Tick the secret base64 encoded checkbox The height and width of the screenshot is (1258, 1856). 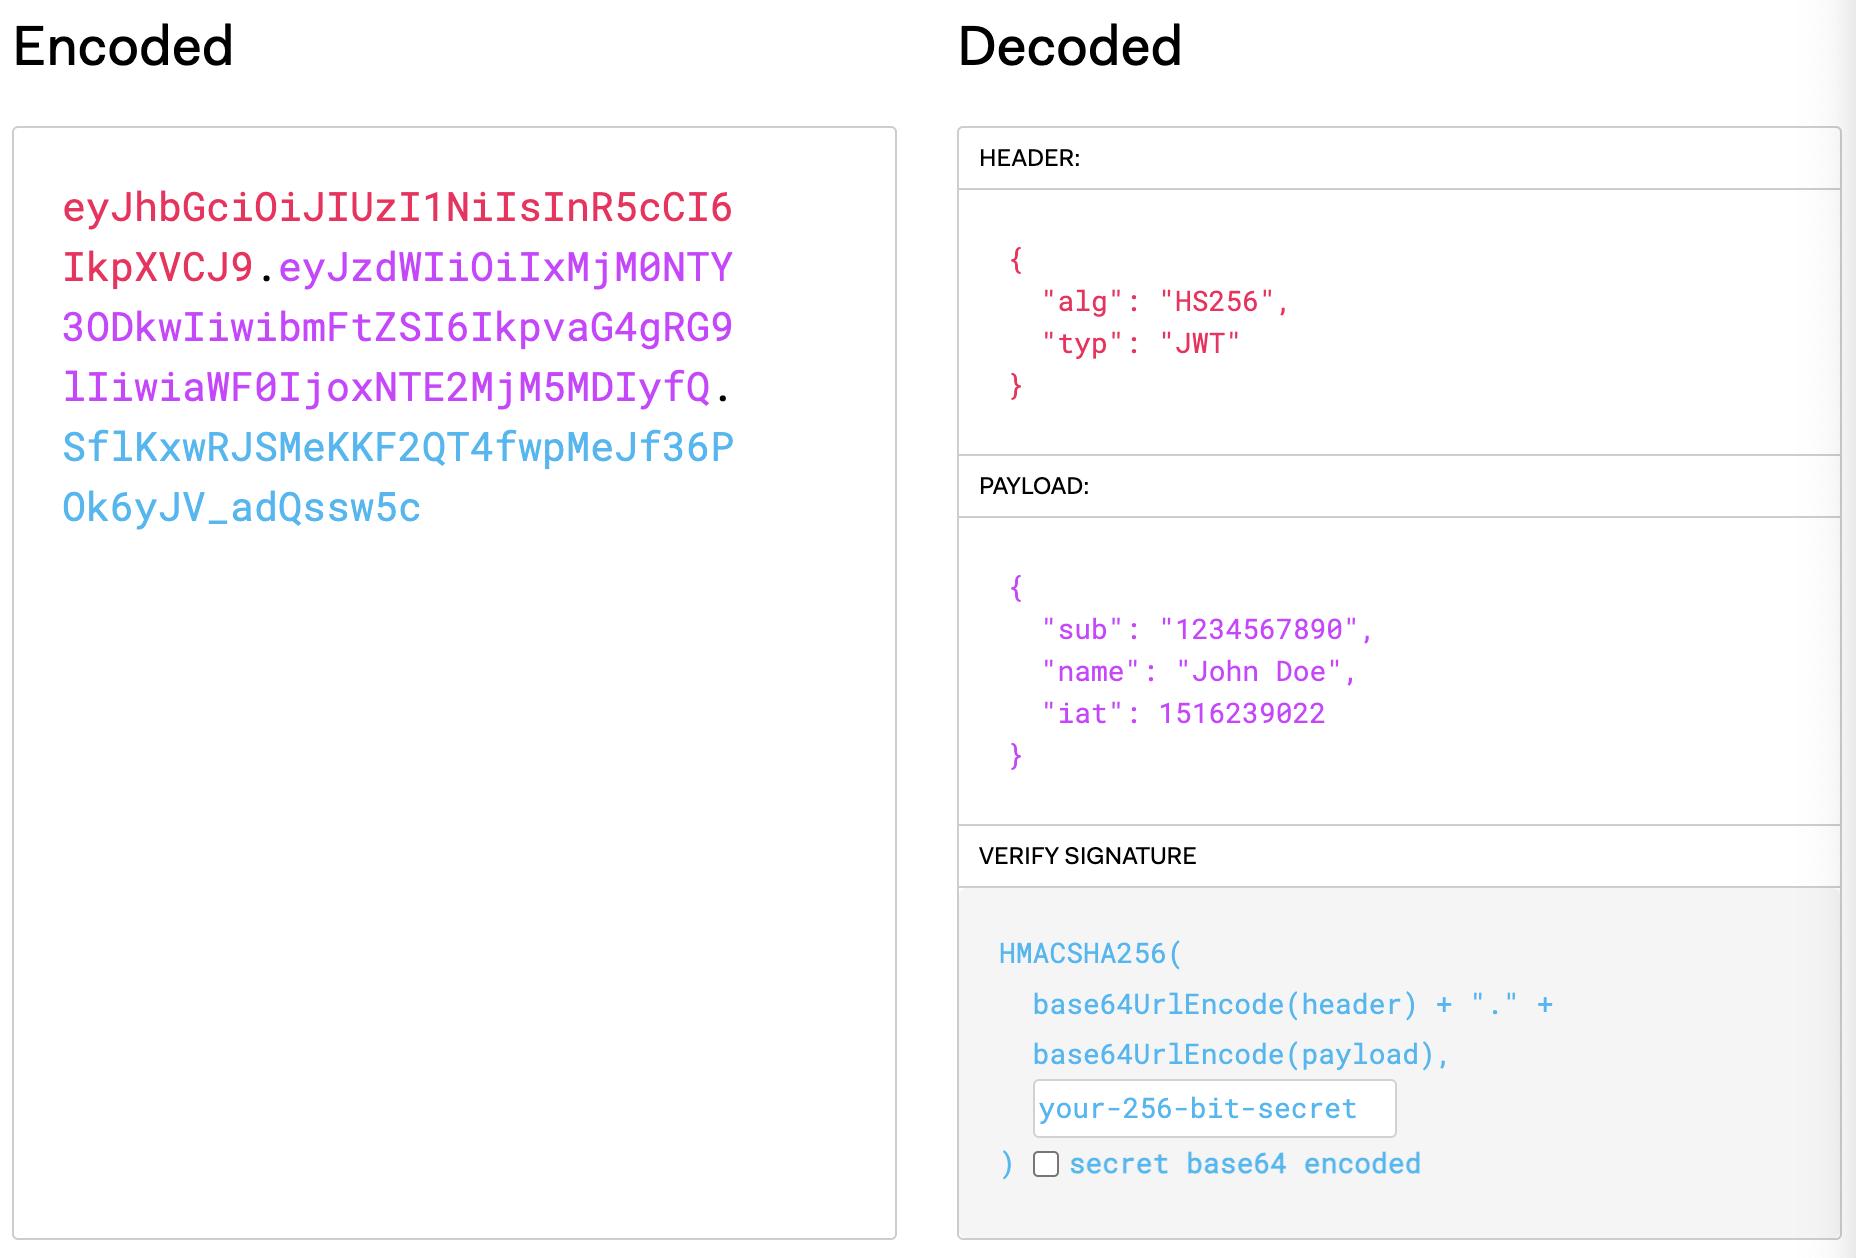click(x=1046, y=1164)
